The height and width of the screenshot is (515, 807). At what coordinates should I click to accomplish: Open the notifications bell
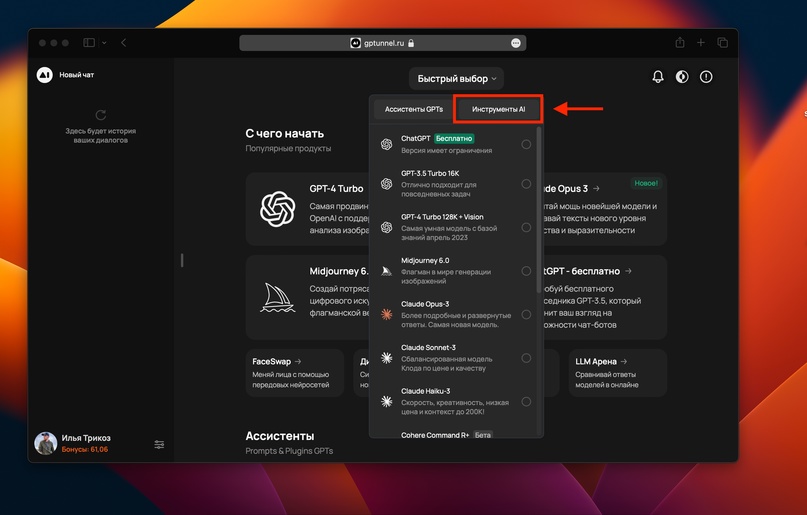click(x=658, y=77)
